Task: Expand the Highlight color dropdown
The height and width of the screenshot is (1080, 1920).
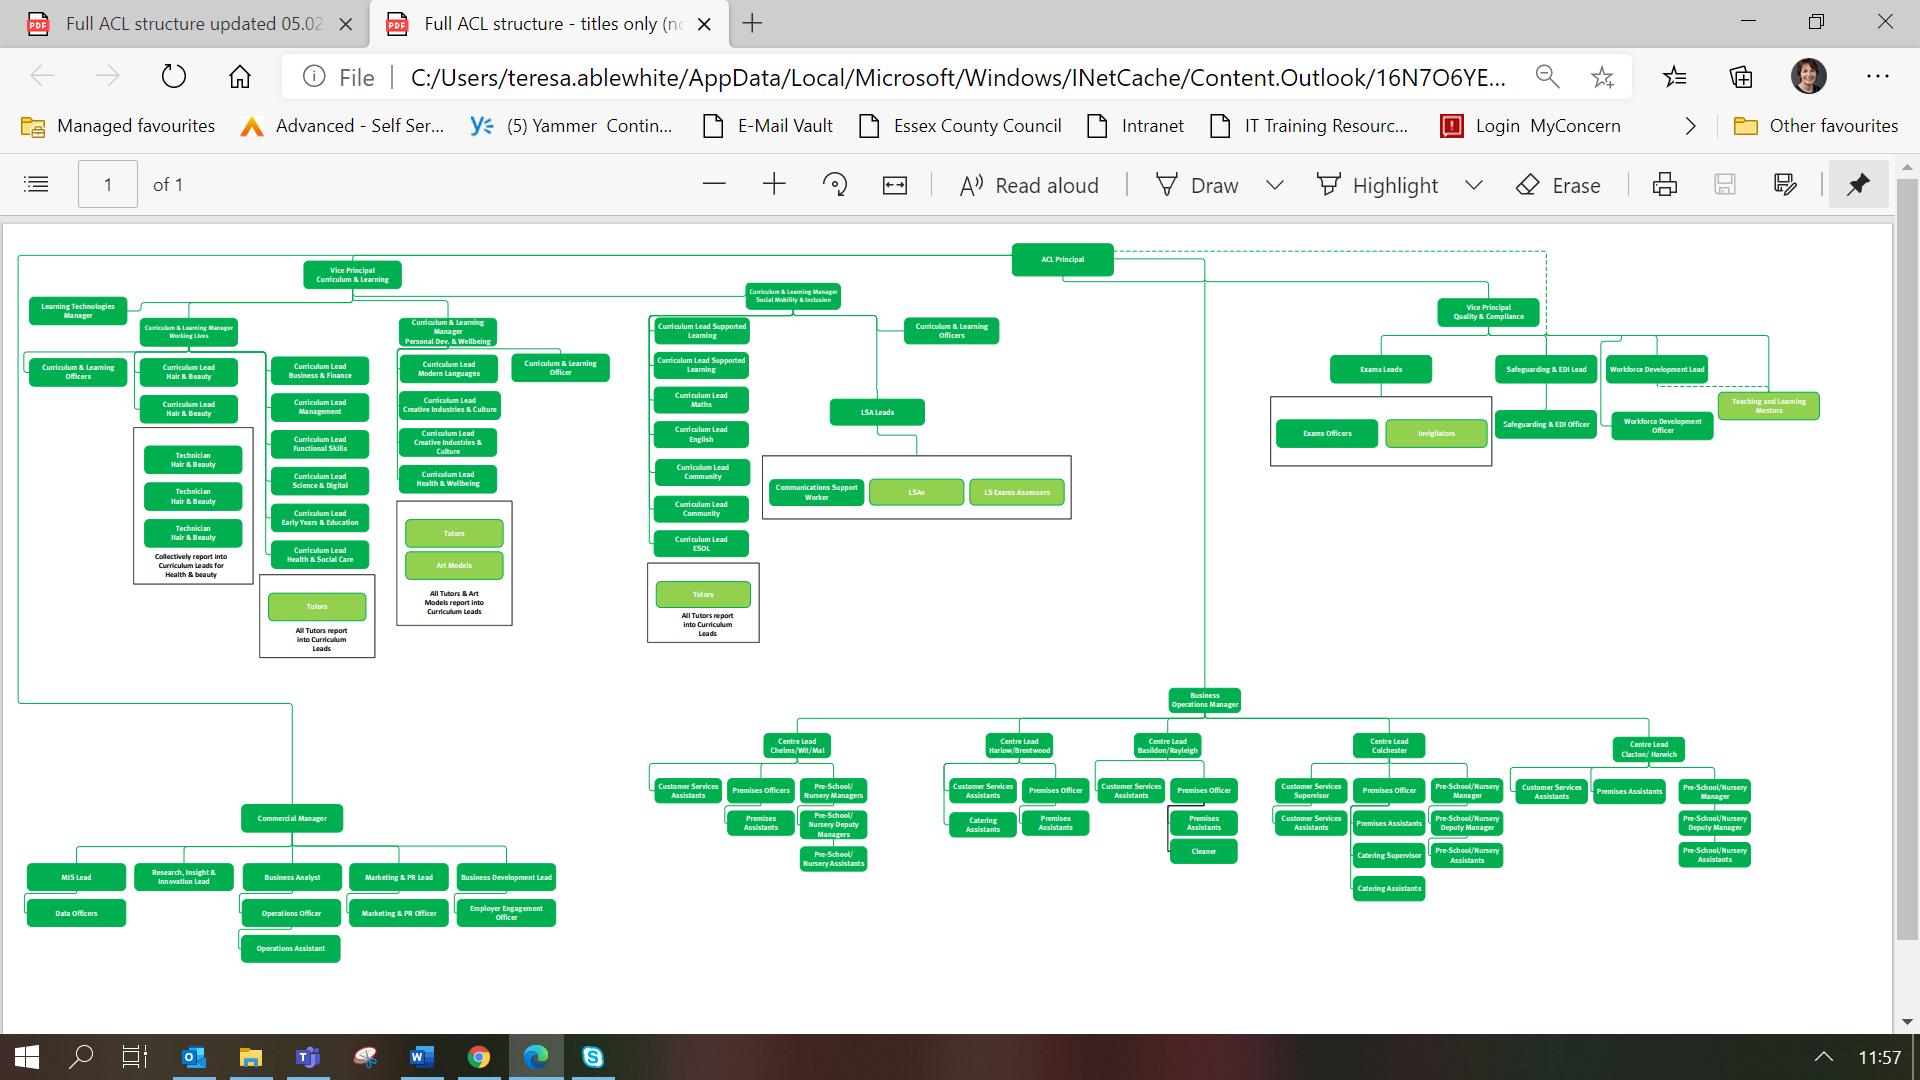Action: coord(1474,185)
